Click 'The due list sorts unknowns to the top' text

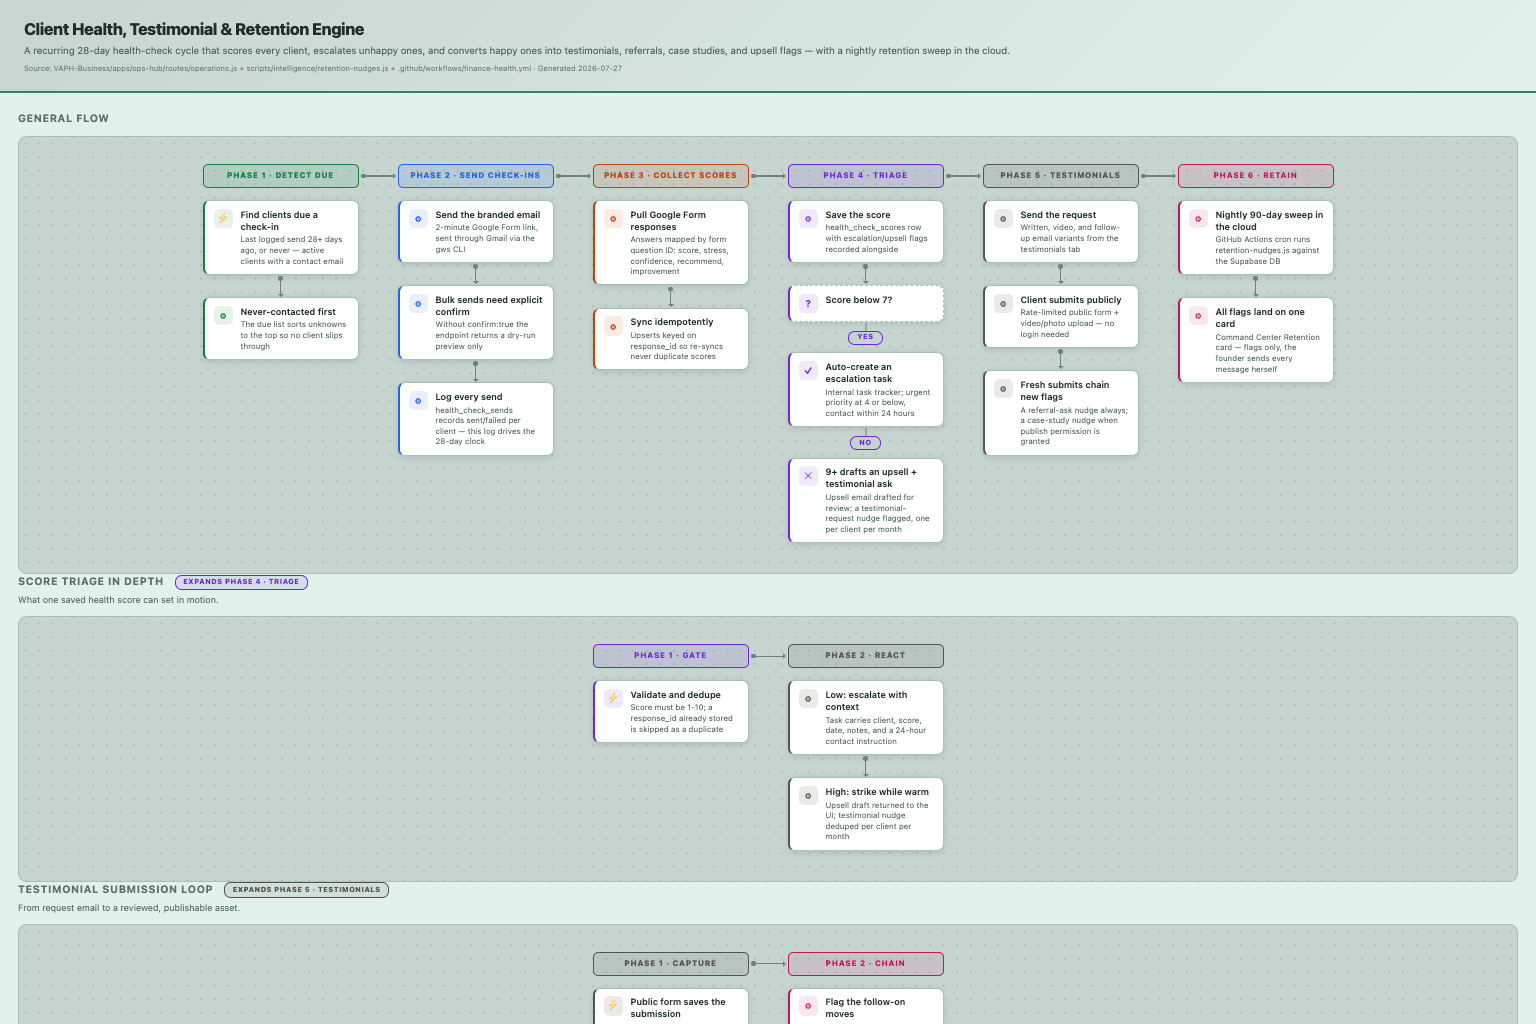pyautogui.click(x=293, y=335)
